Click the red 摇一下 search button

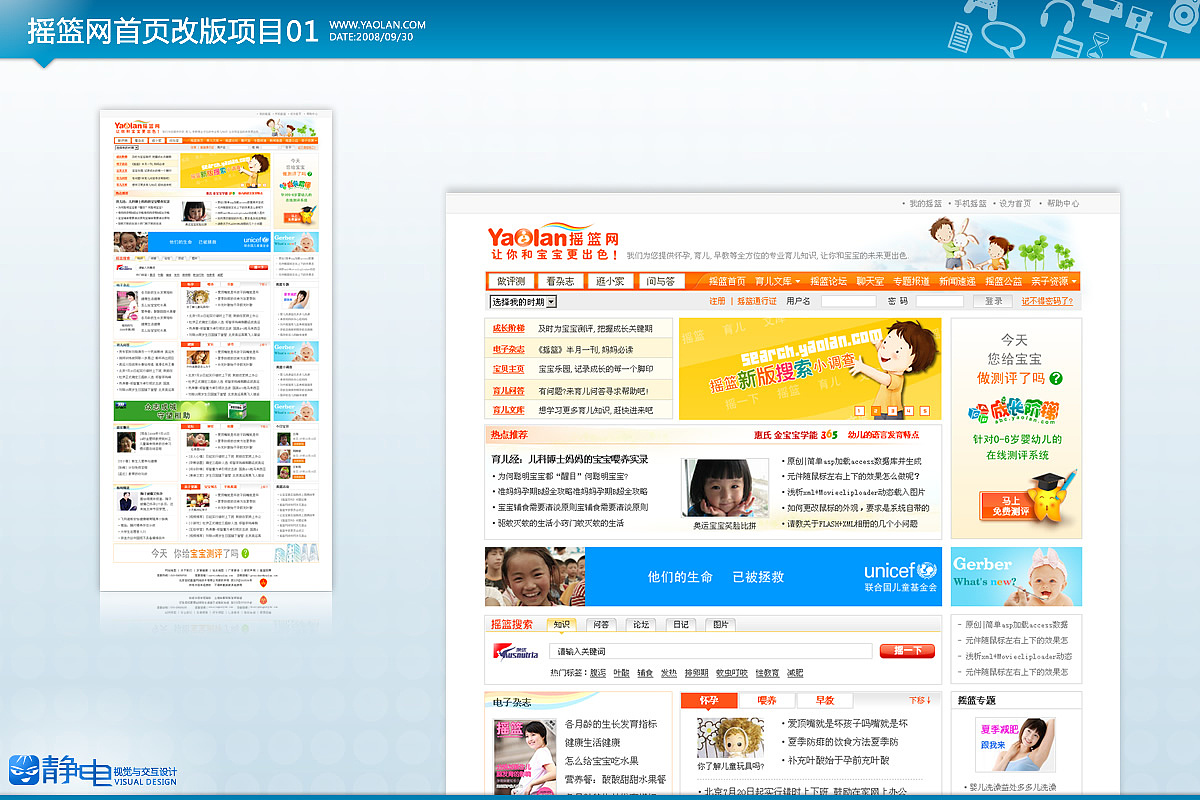click(908, 649)
